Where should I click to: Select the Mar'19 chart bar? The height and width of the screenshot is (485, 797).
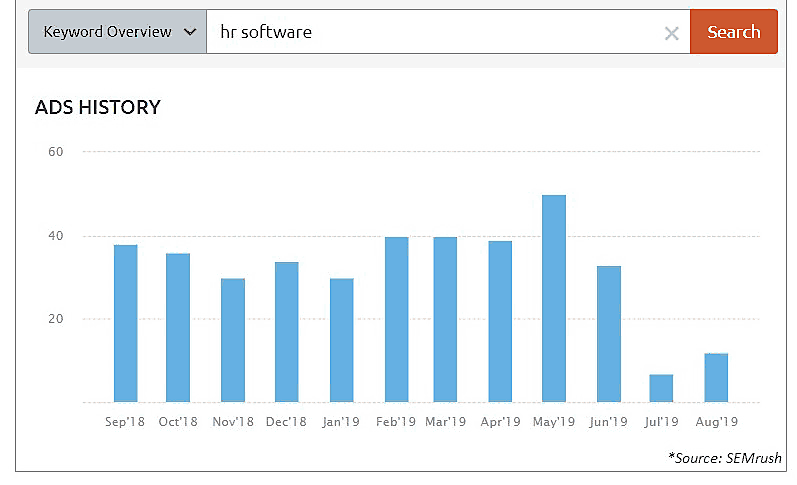coord(445,319)
